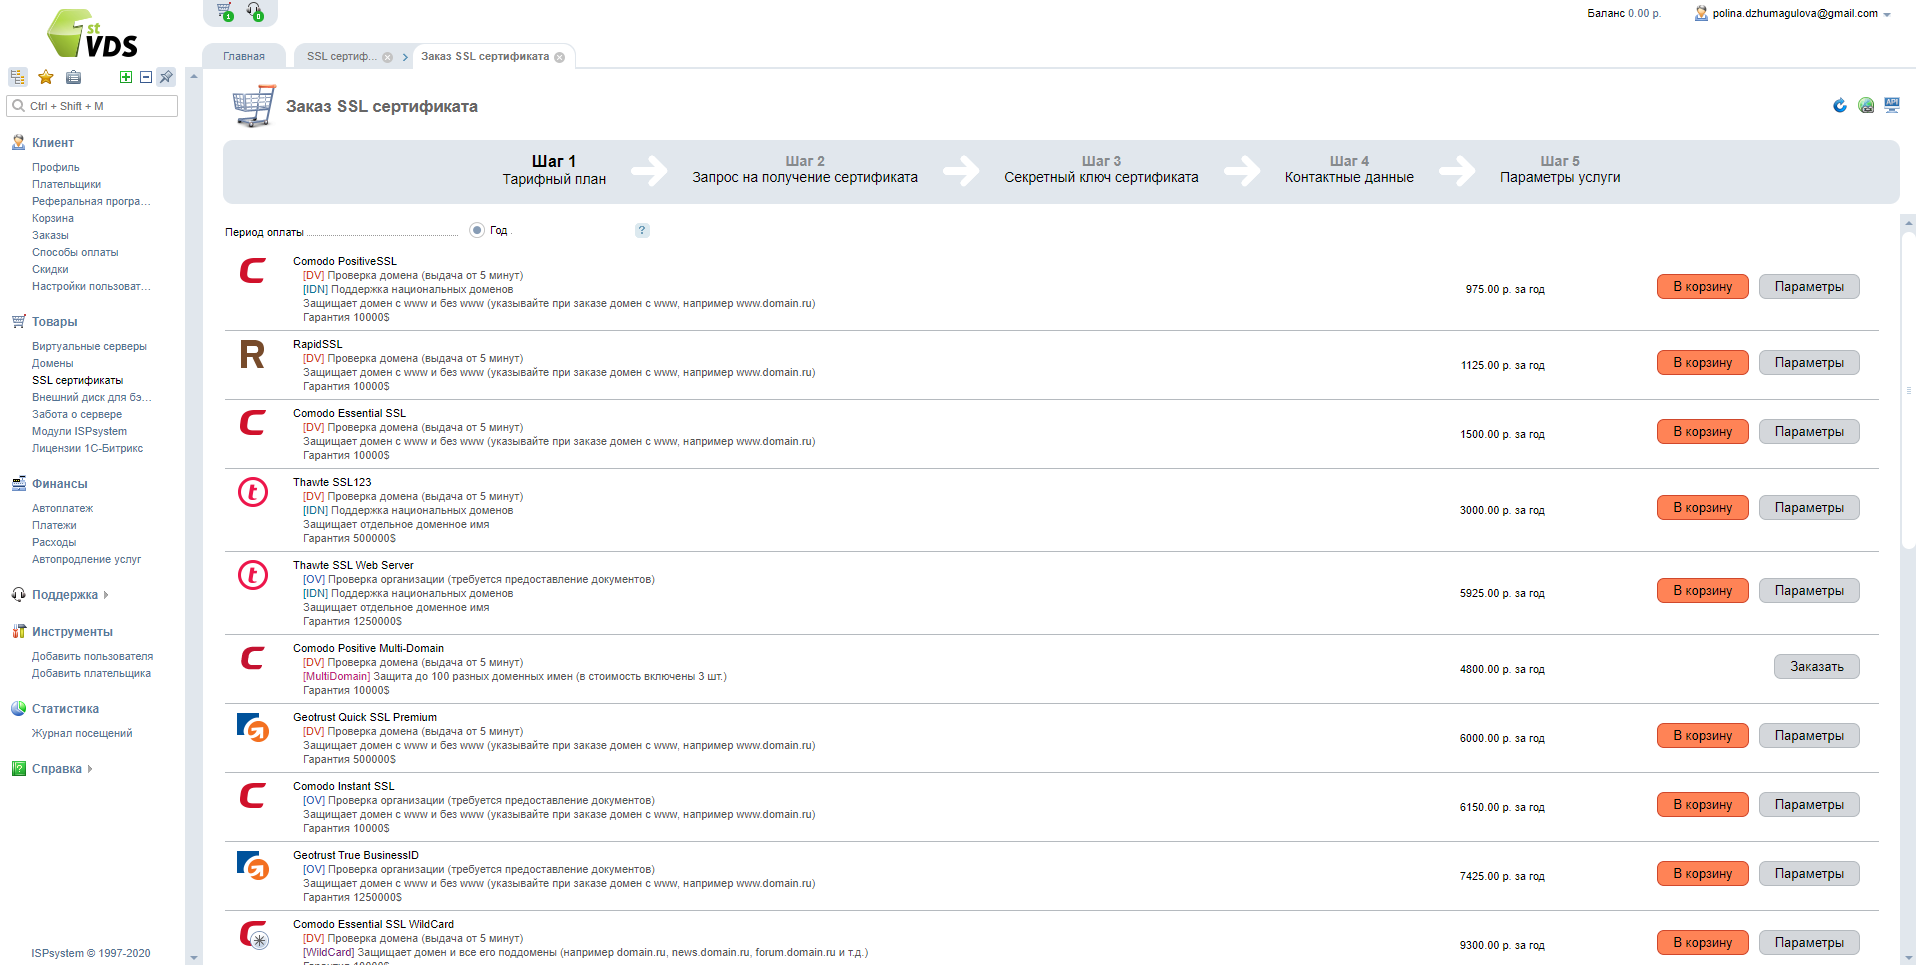Open Параметры for Comodo Instant SSL

tap(1809, 805)
